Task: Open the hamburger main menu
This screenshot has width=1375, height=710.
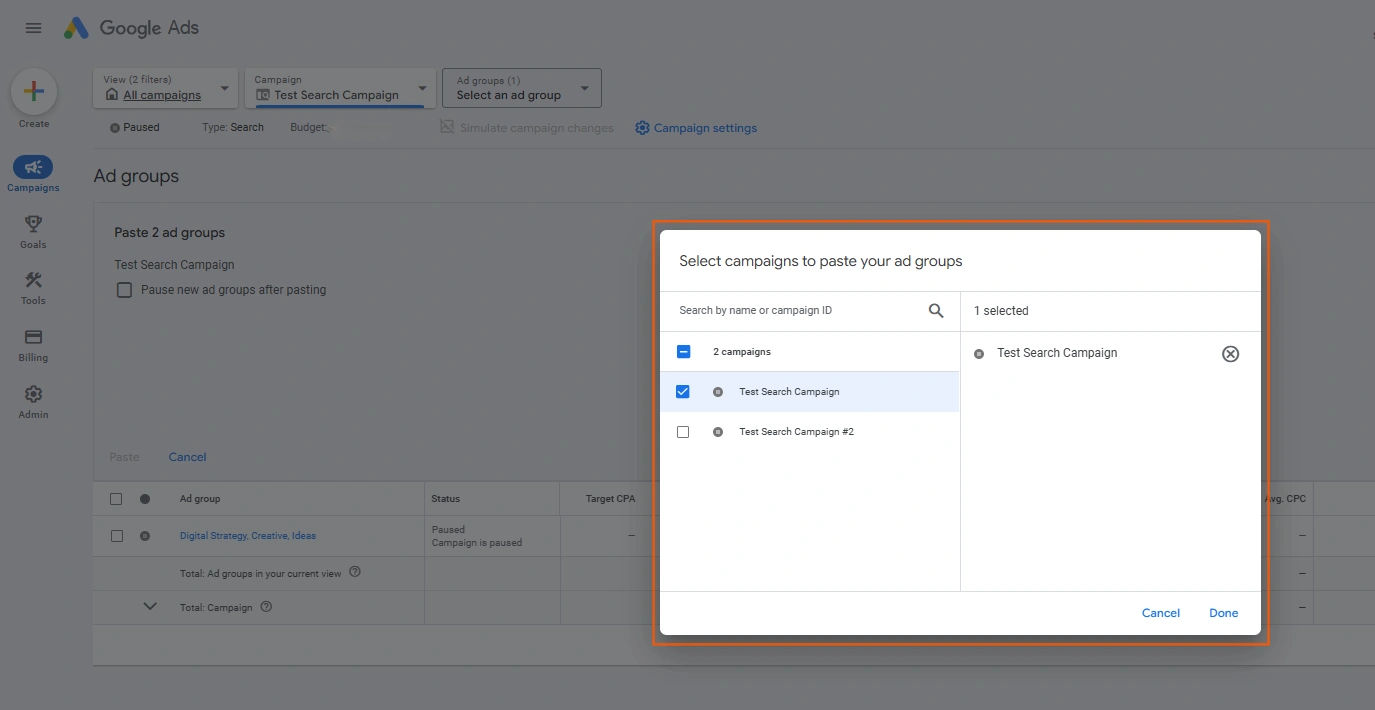Action: (33, 28)
